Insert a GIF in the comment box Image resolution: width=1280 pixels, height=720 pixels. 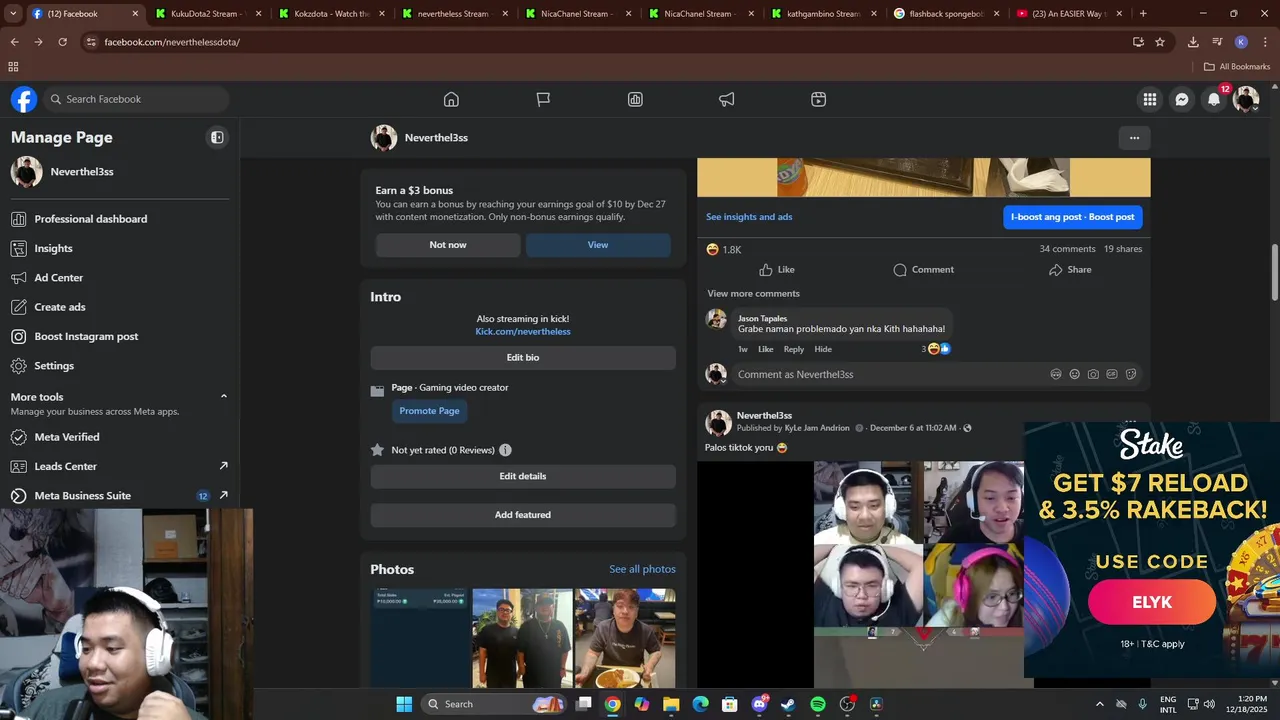[x=1112, y=374]
